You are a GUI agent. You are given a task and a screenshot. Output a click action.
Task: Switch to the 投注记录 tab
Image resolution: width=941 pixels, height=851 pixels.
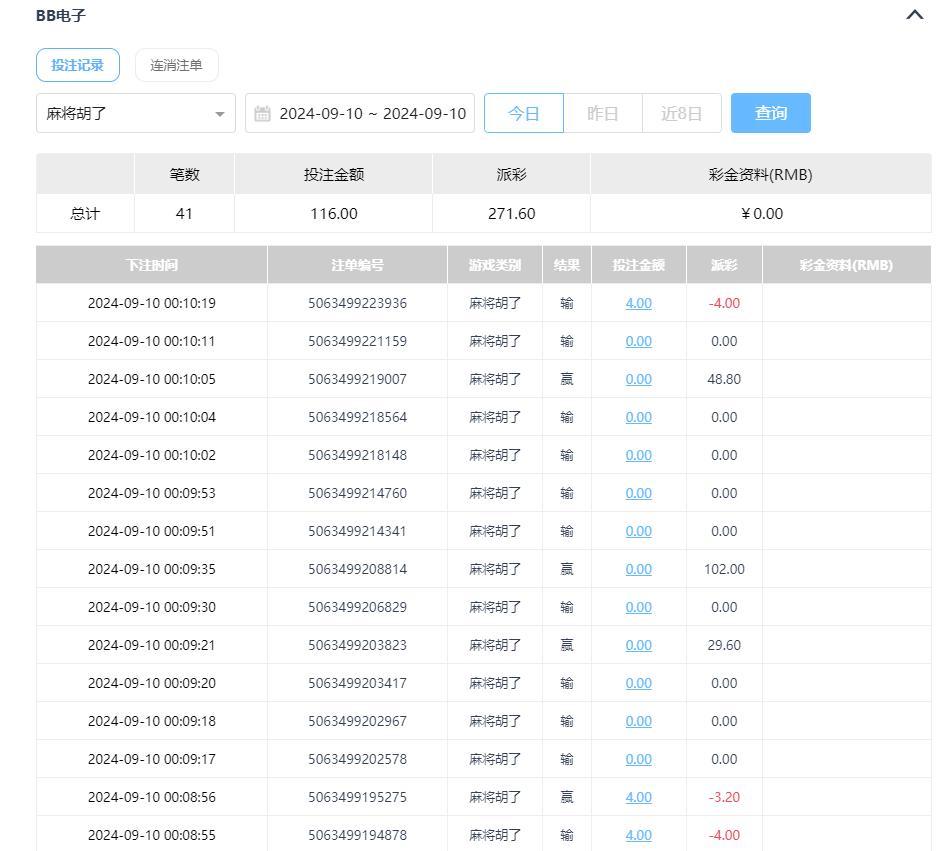78,65
